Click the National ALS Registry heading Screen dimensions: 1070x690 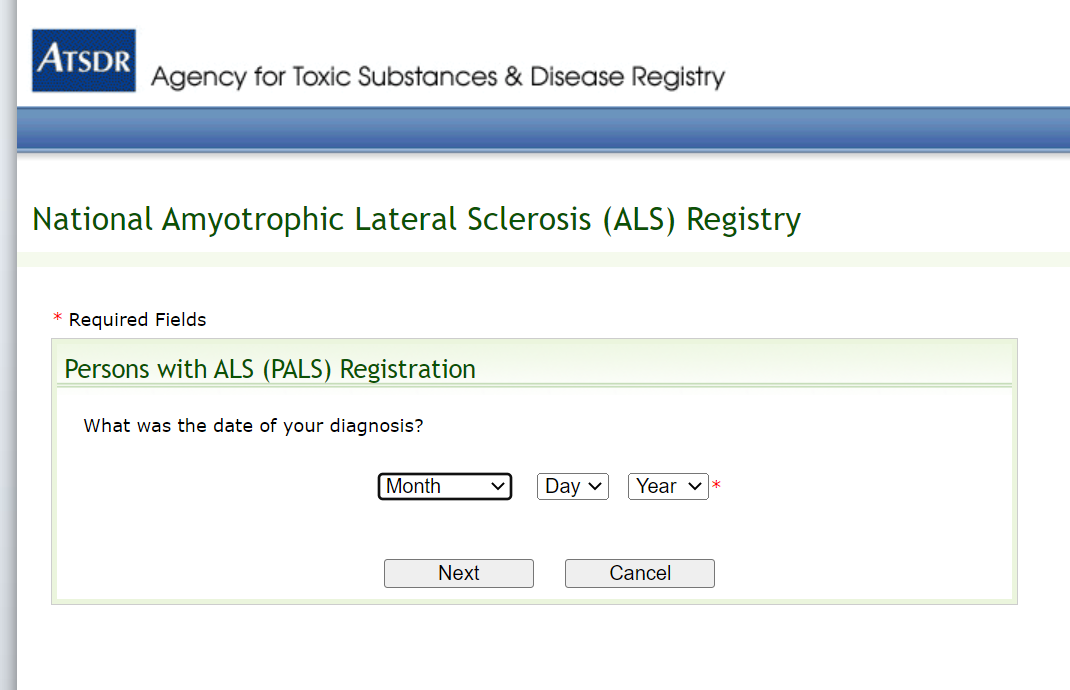tap(416, 219)
